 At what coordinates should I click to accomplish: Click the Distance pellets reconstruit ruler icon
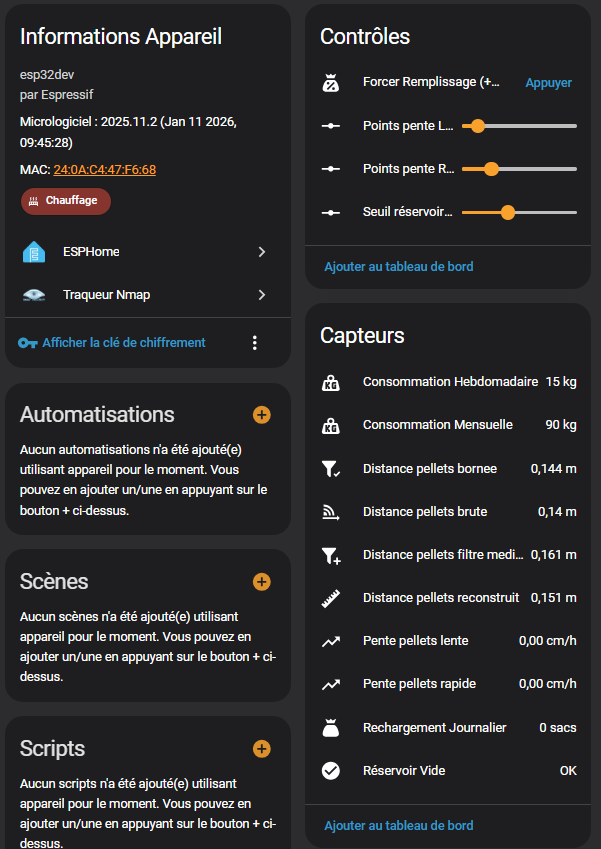point(331,598)
